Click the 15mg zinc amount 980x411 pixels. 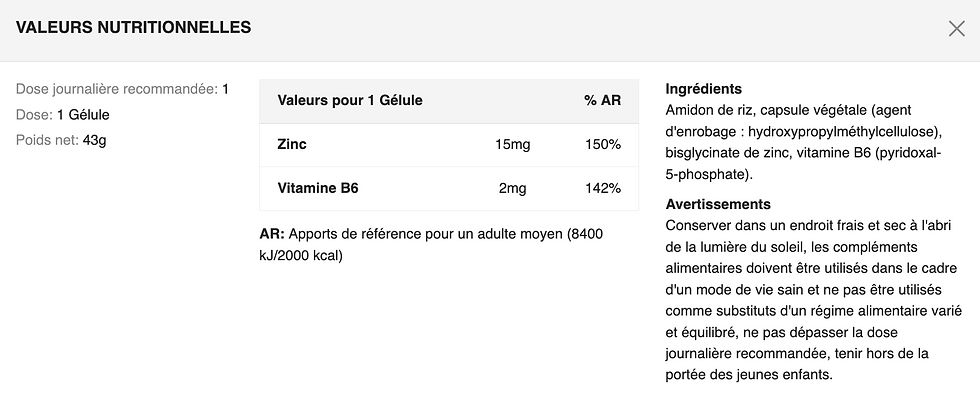(512, 145)
